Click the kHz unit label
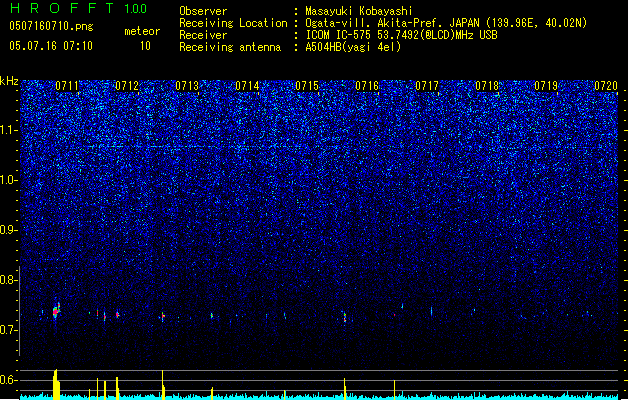 pyautogui.click(x=9, y=81)
